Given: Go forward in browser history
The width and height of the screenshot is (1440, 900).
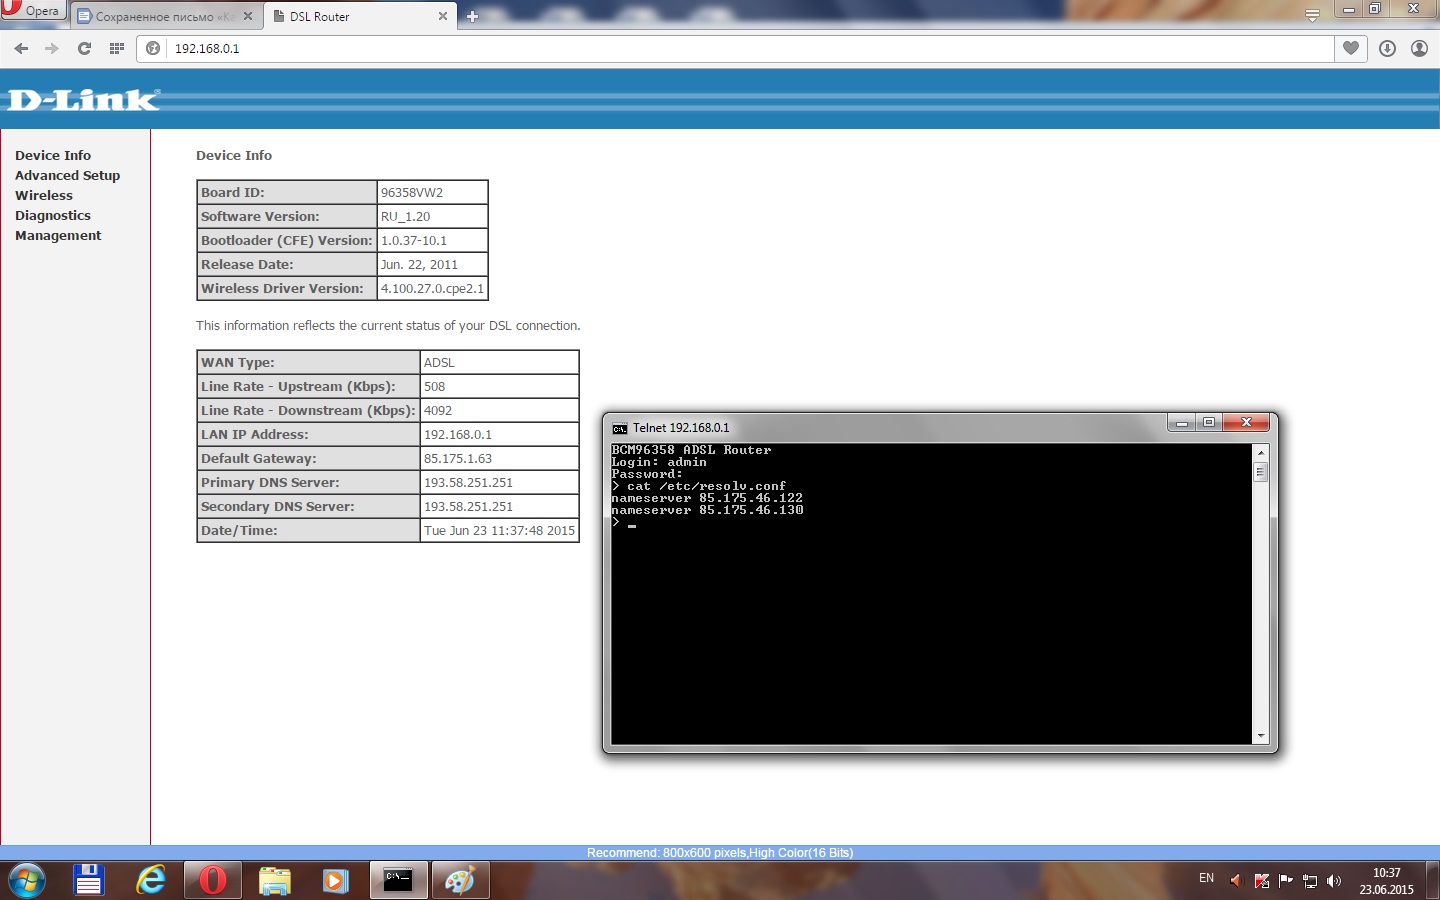Looking at the screenshot, I should (x=52, y=48).
